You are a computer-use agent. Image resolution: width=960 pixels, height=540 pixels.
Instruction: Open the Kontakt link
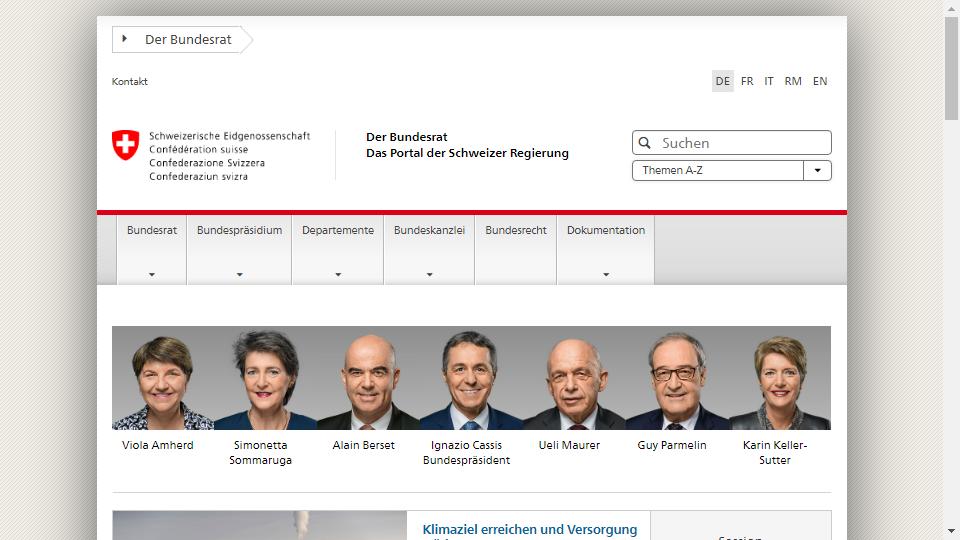130,81
